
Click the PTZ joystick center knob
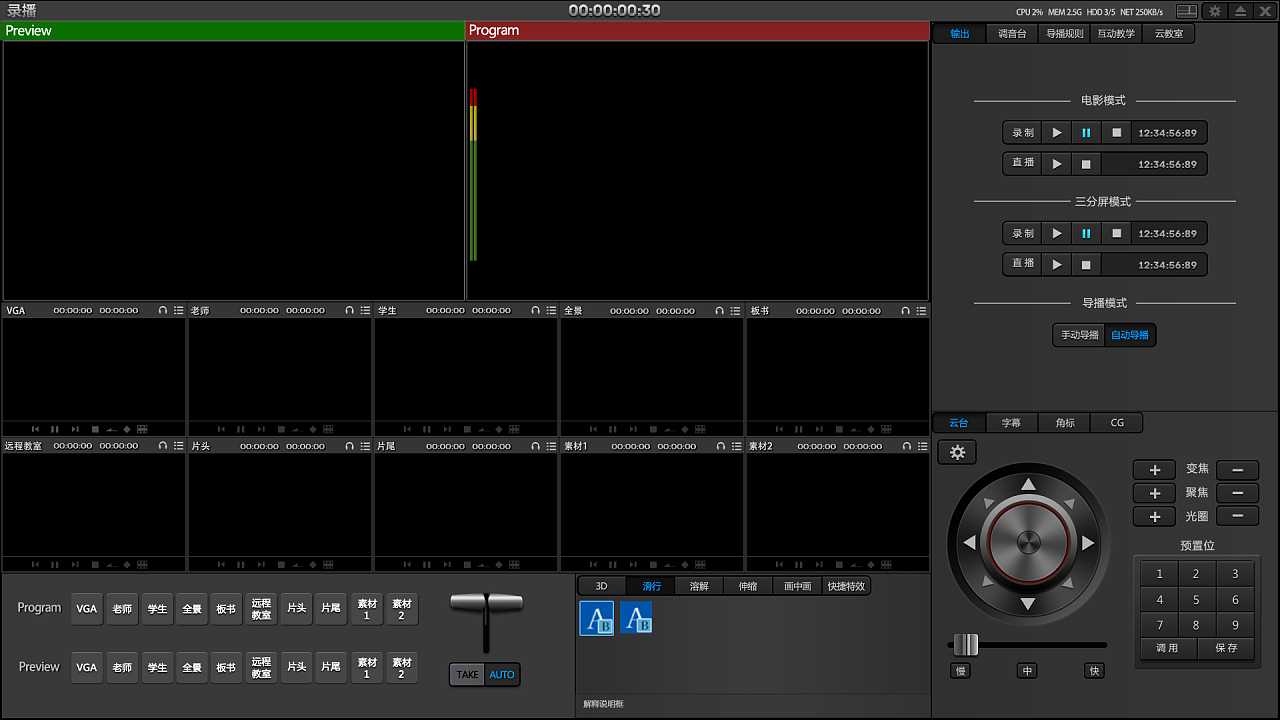1028,543
